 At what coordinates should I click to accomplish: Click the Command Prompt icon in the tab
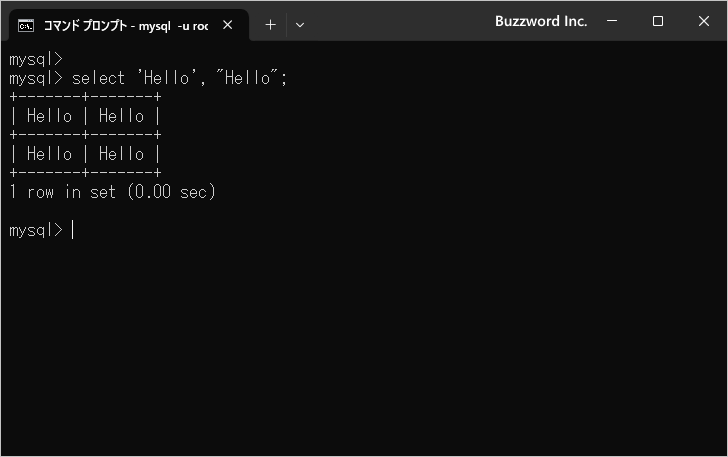pos(26,26)
